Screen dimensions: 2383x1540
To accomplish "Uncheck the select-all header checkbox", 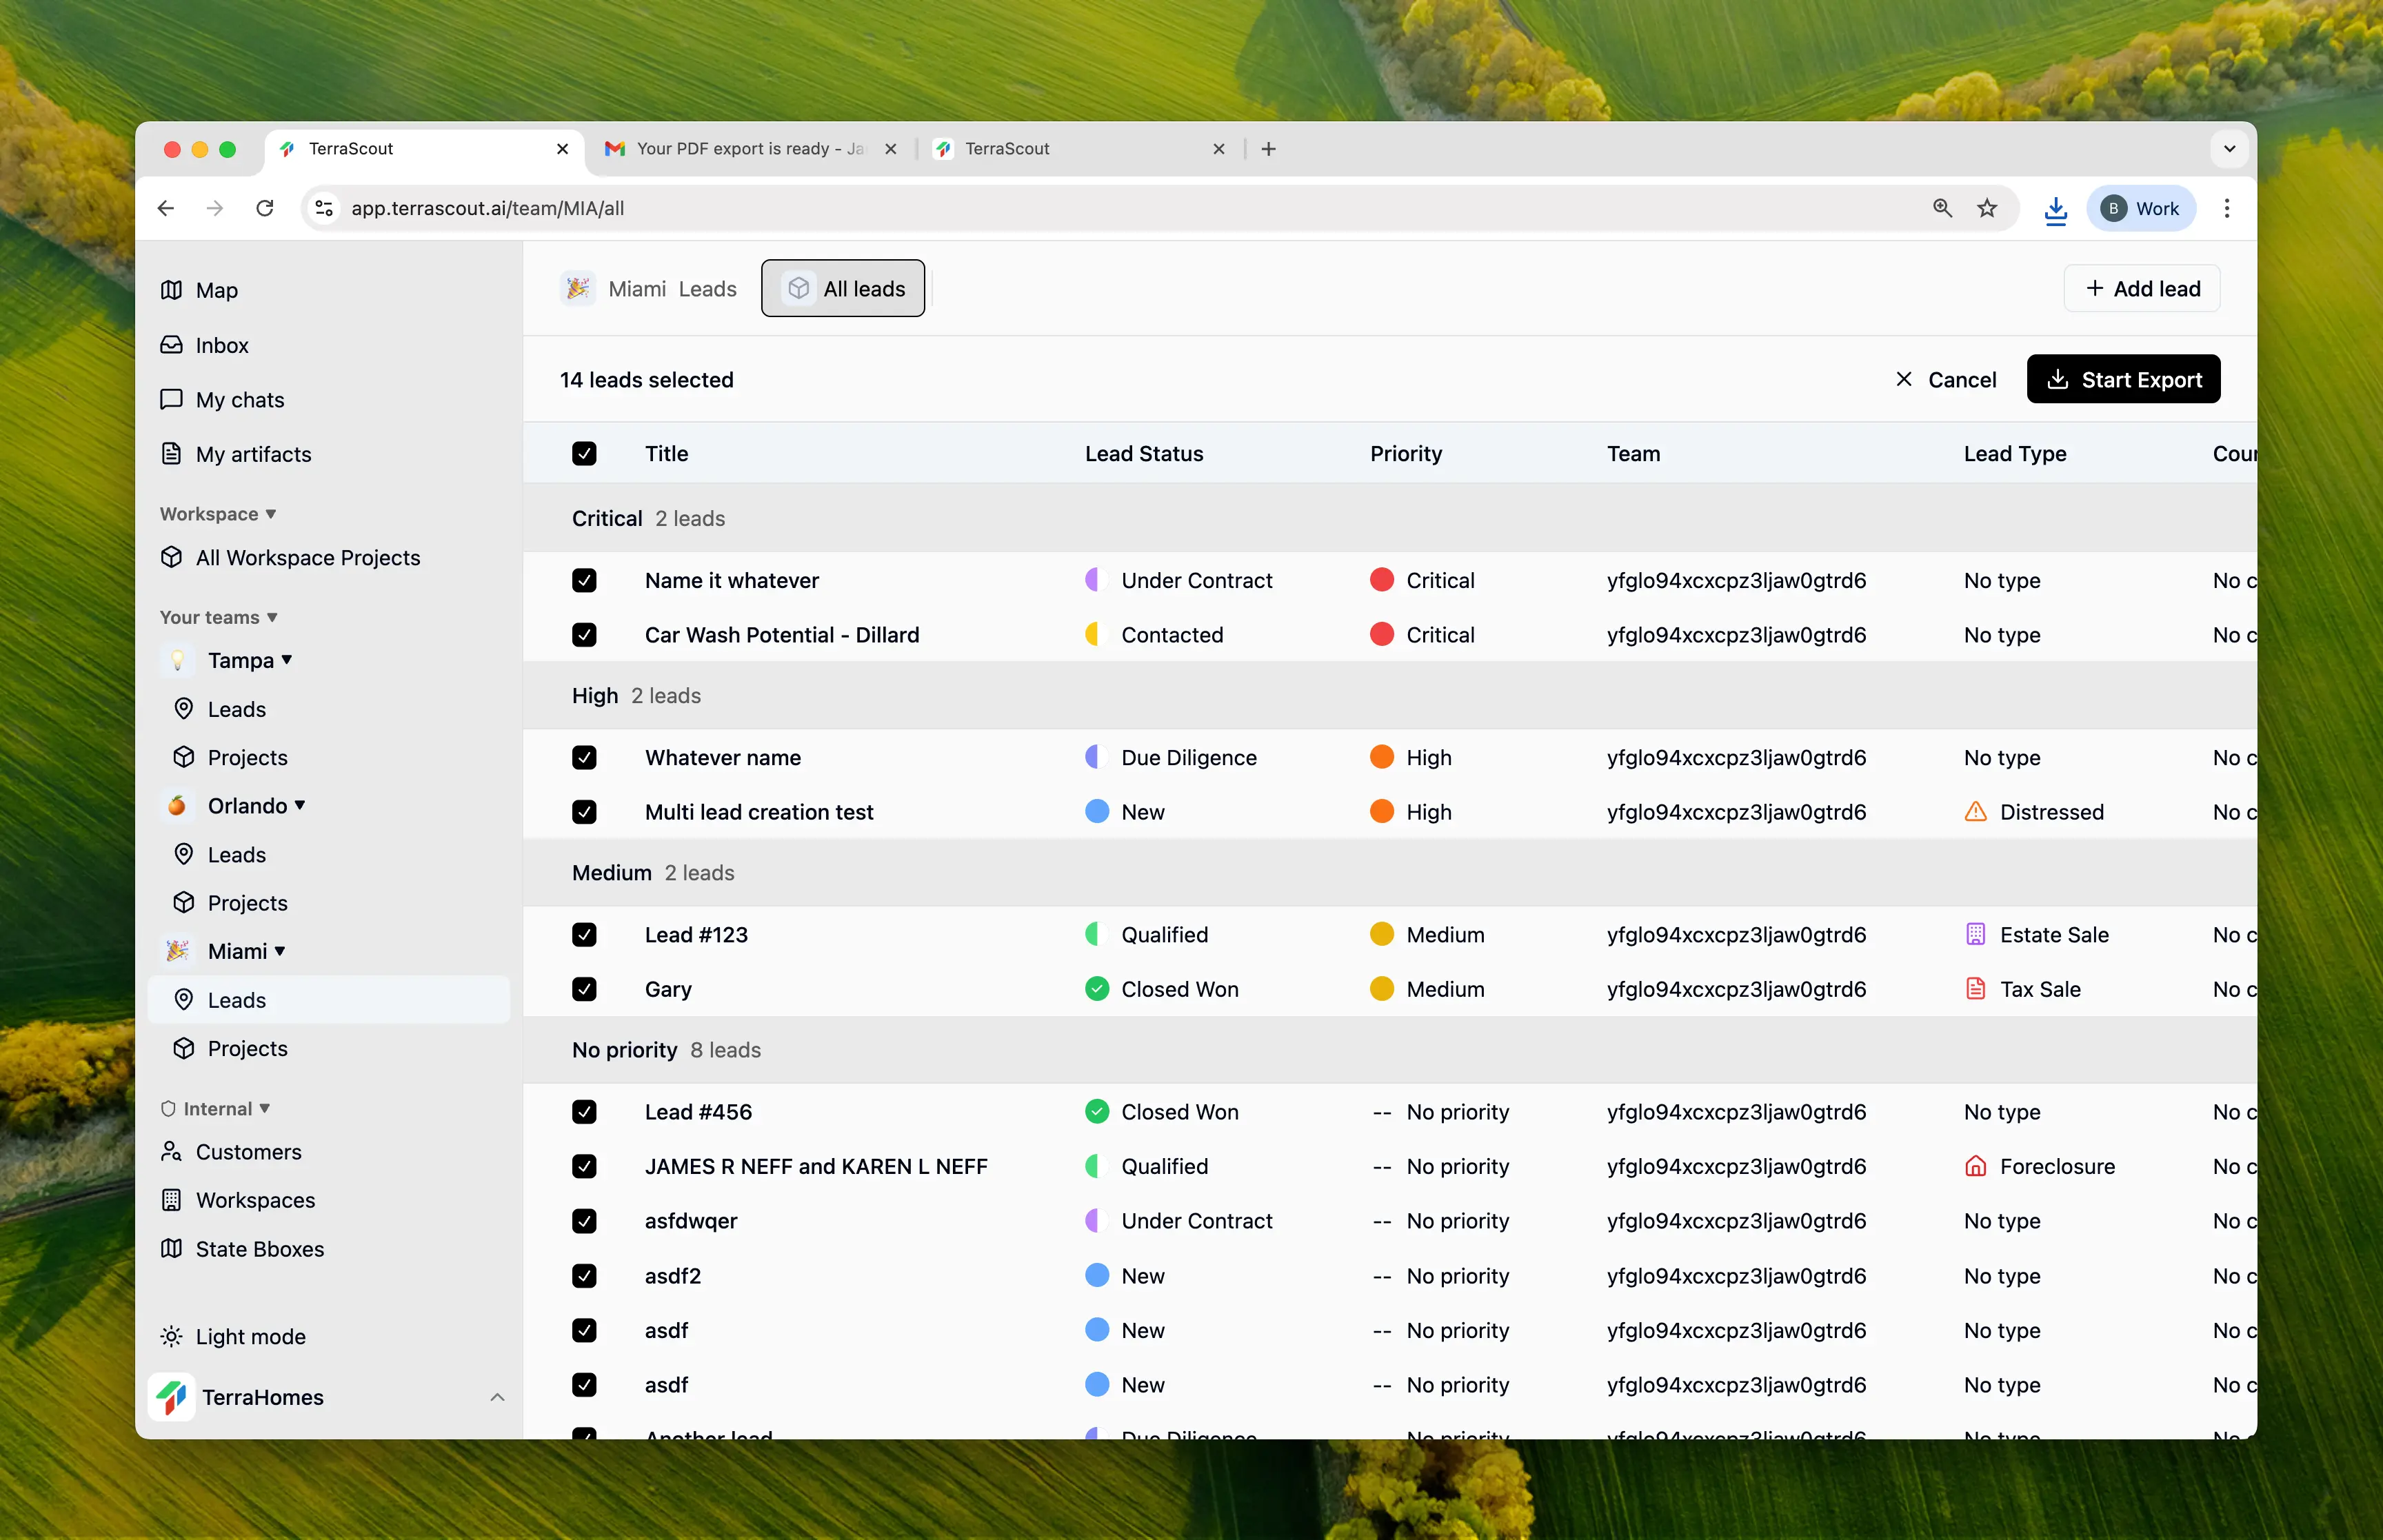I will (x=584, y=454).
